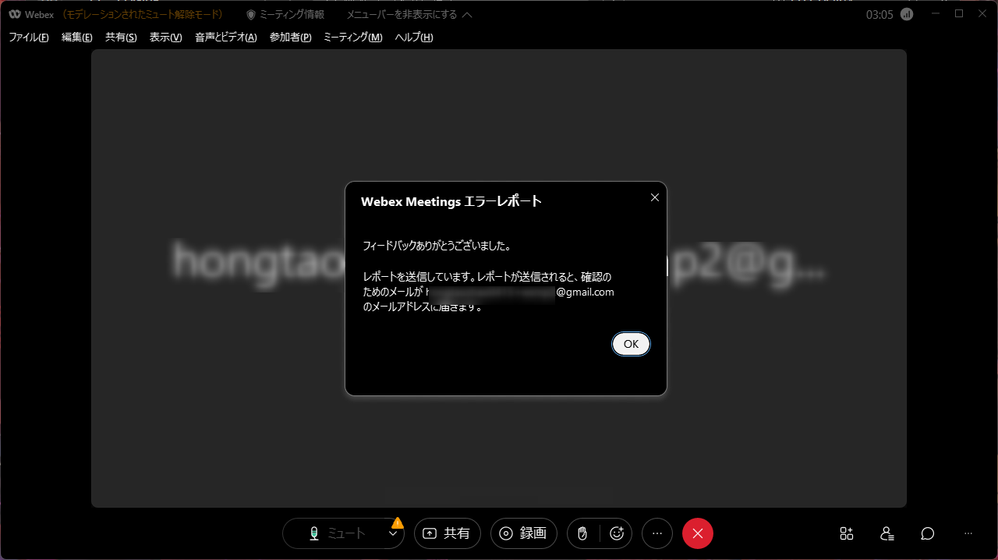Image resolution: width=998 pixels, height=560 pixels.
Task: Click the モデレーションされたミュート解除モード label
Action: coord(143,14)
